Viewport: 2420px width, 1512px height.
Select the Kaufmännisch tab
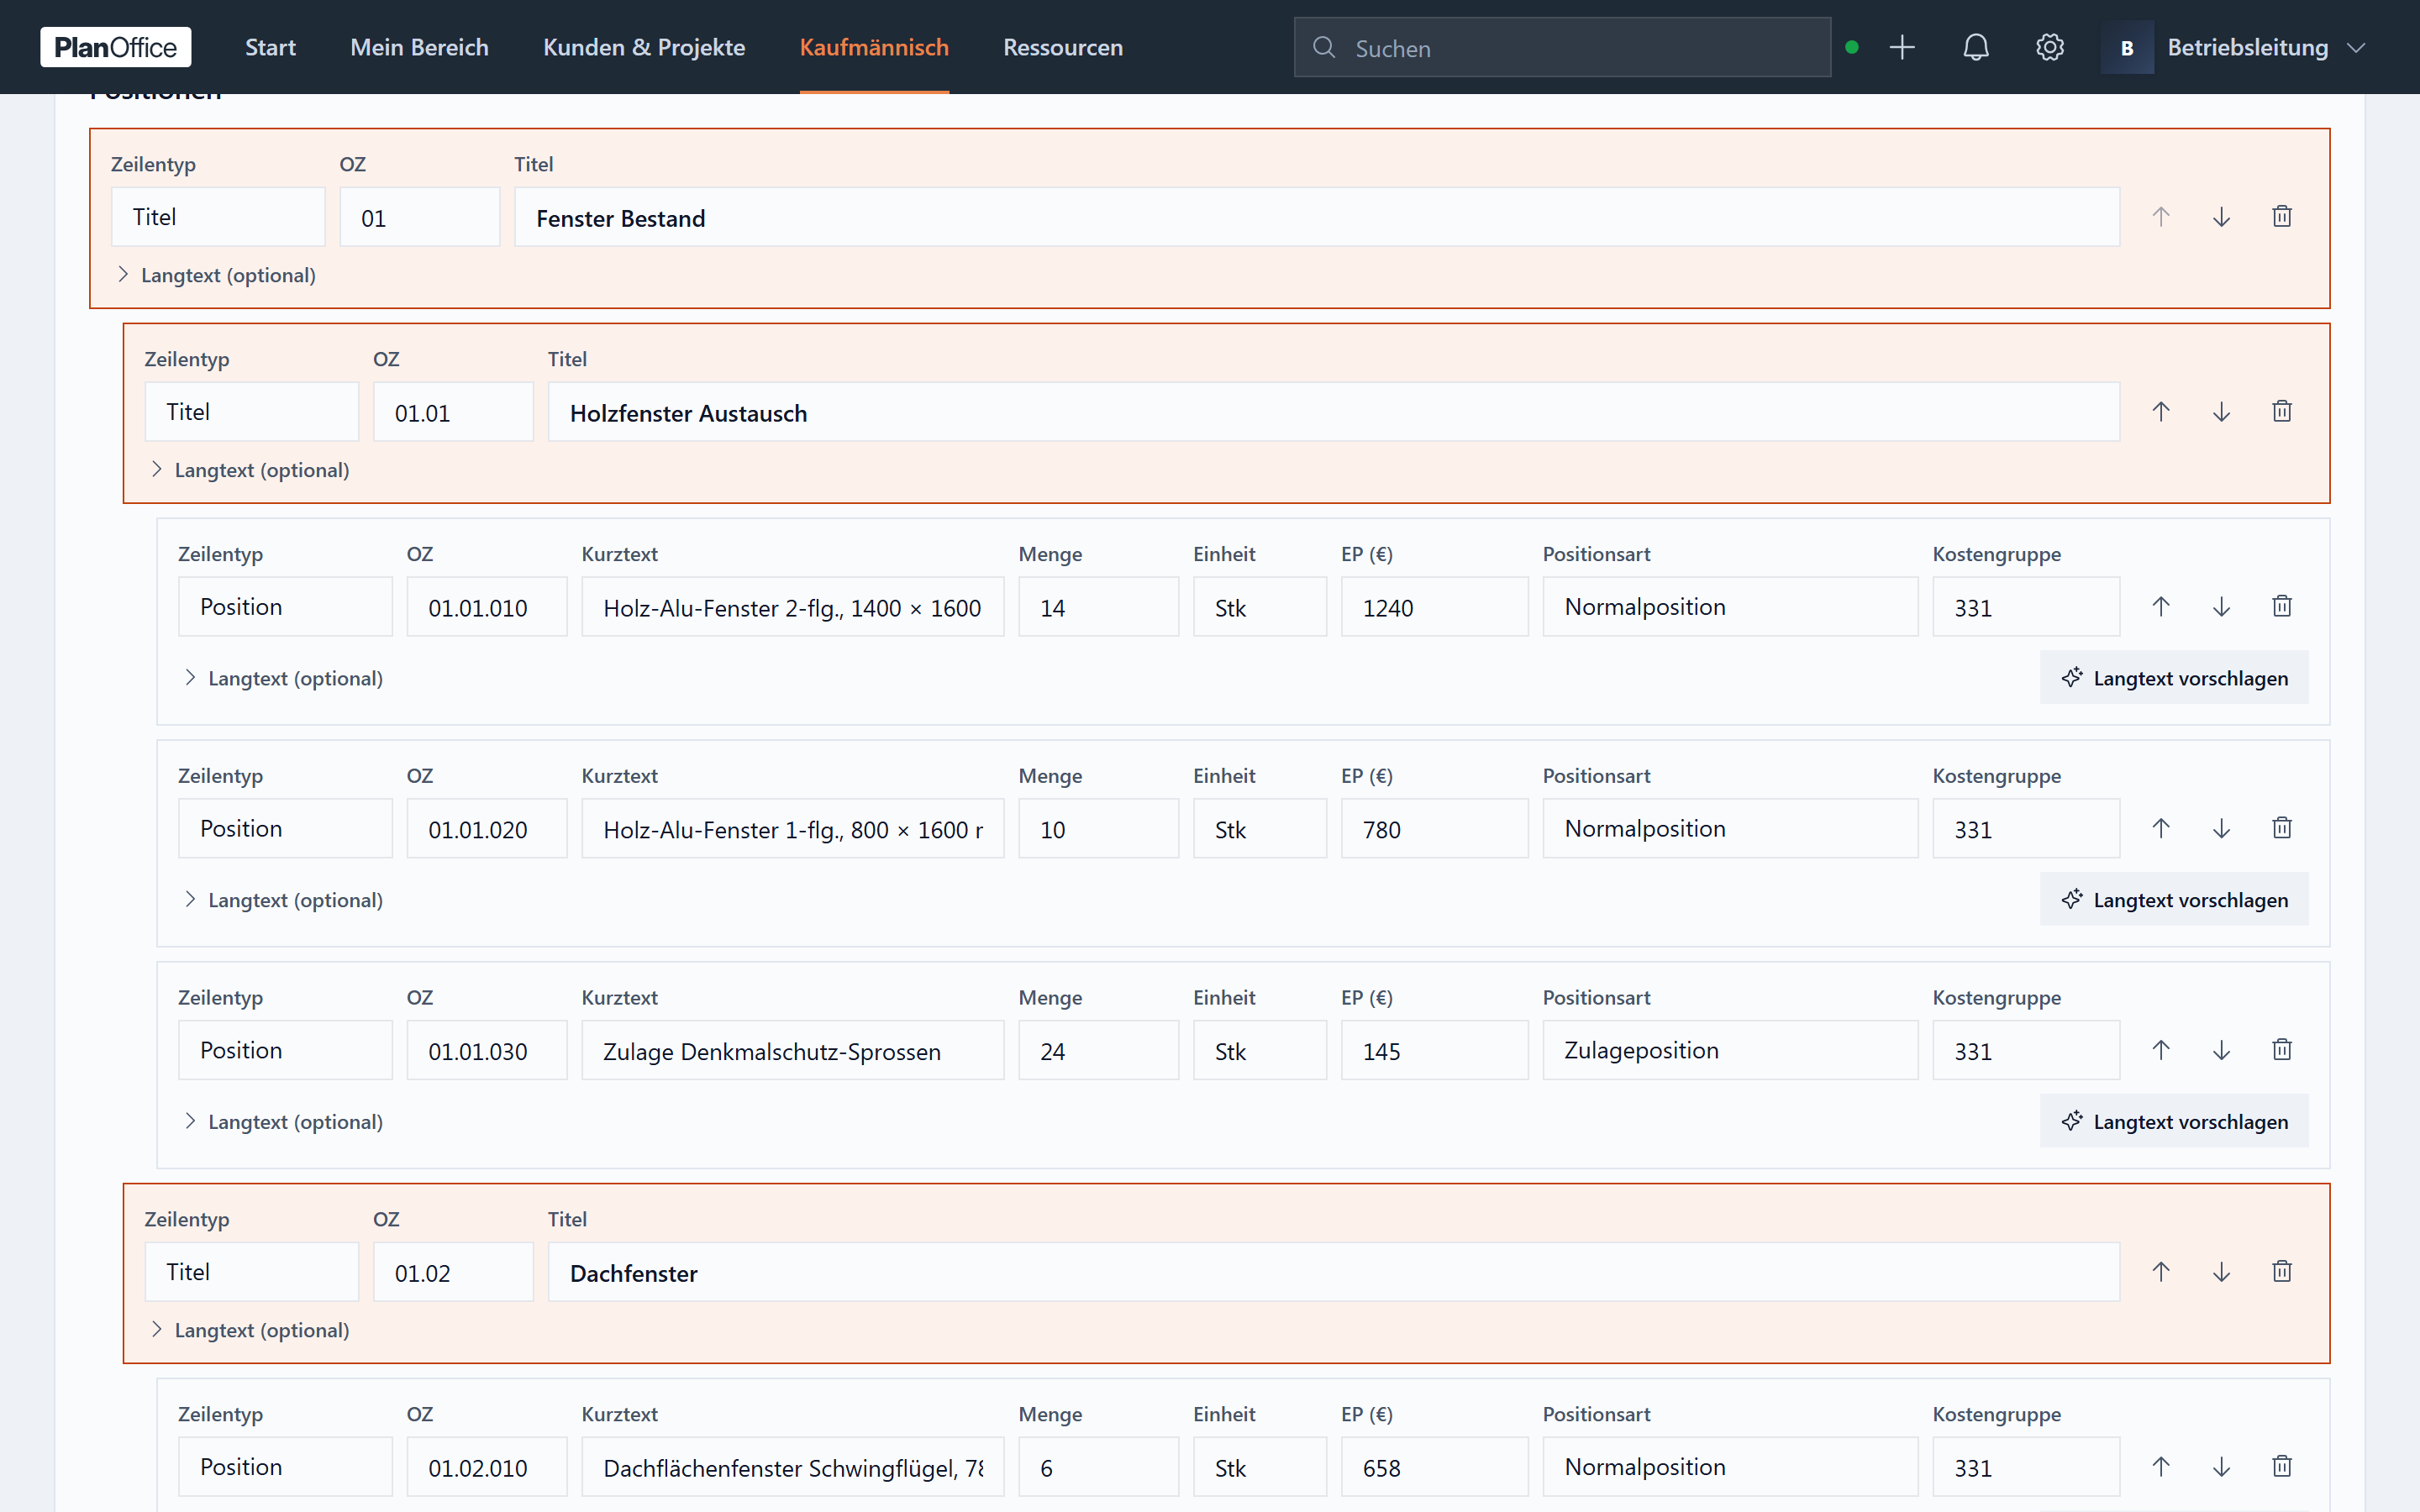tap(874, 47)
